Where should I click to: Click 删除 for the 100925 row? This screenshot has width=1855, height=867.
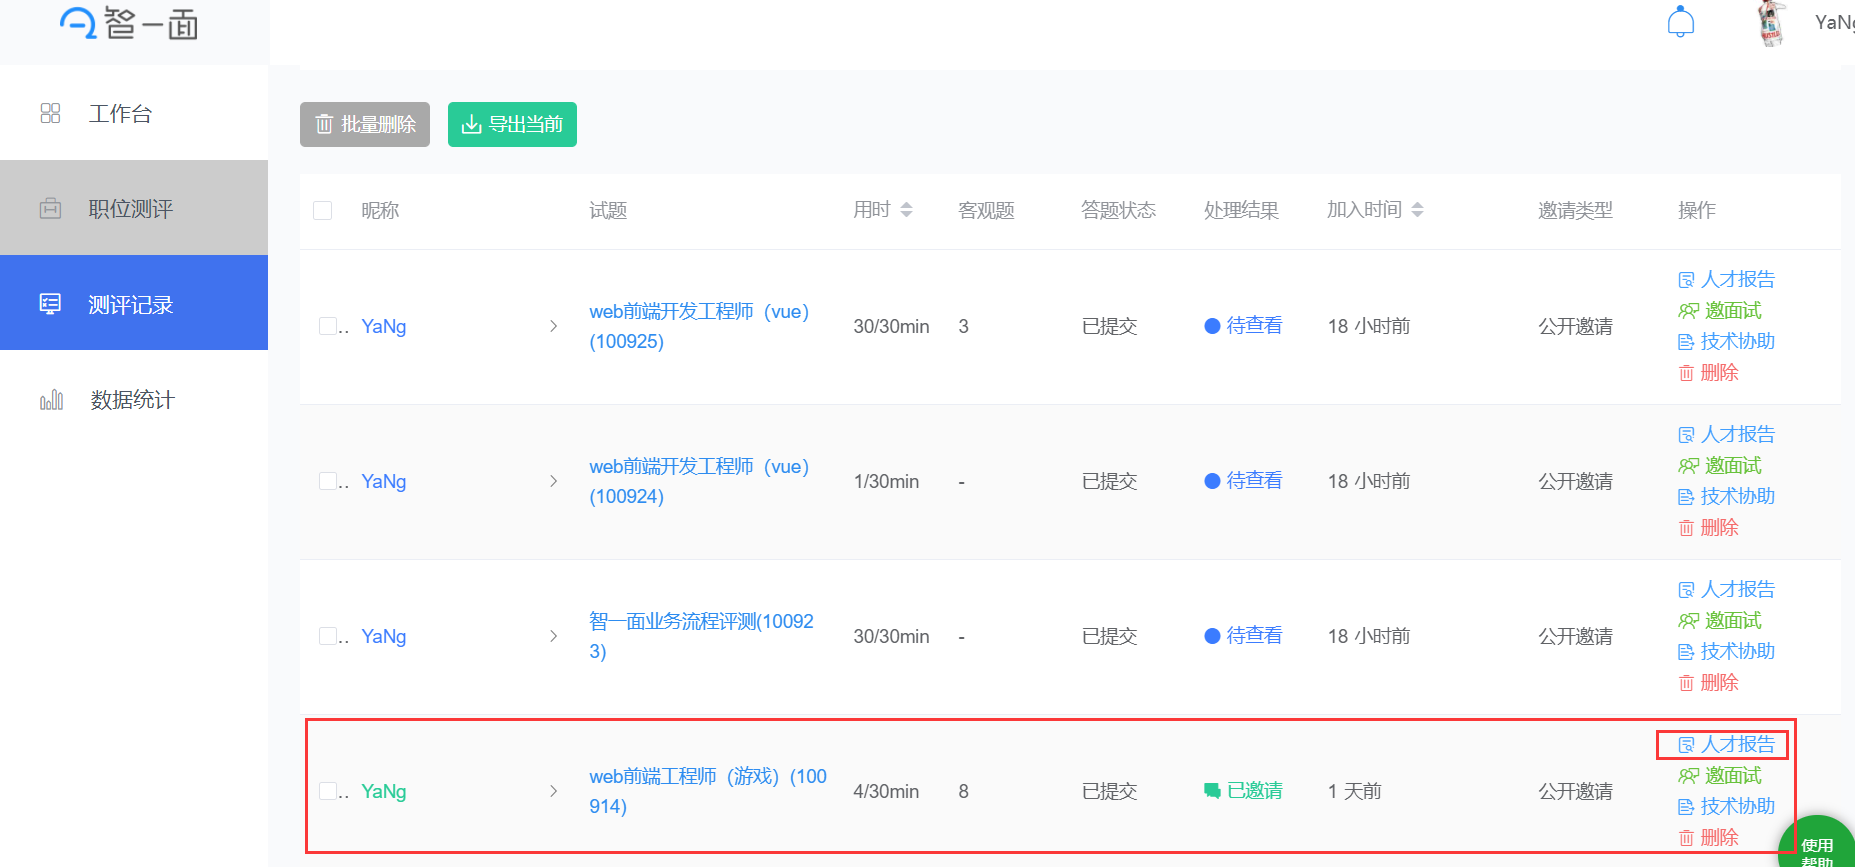[x=1708, y=372]
